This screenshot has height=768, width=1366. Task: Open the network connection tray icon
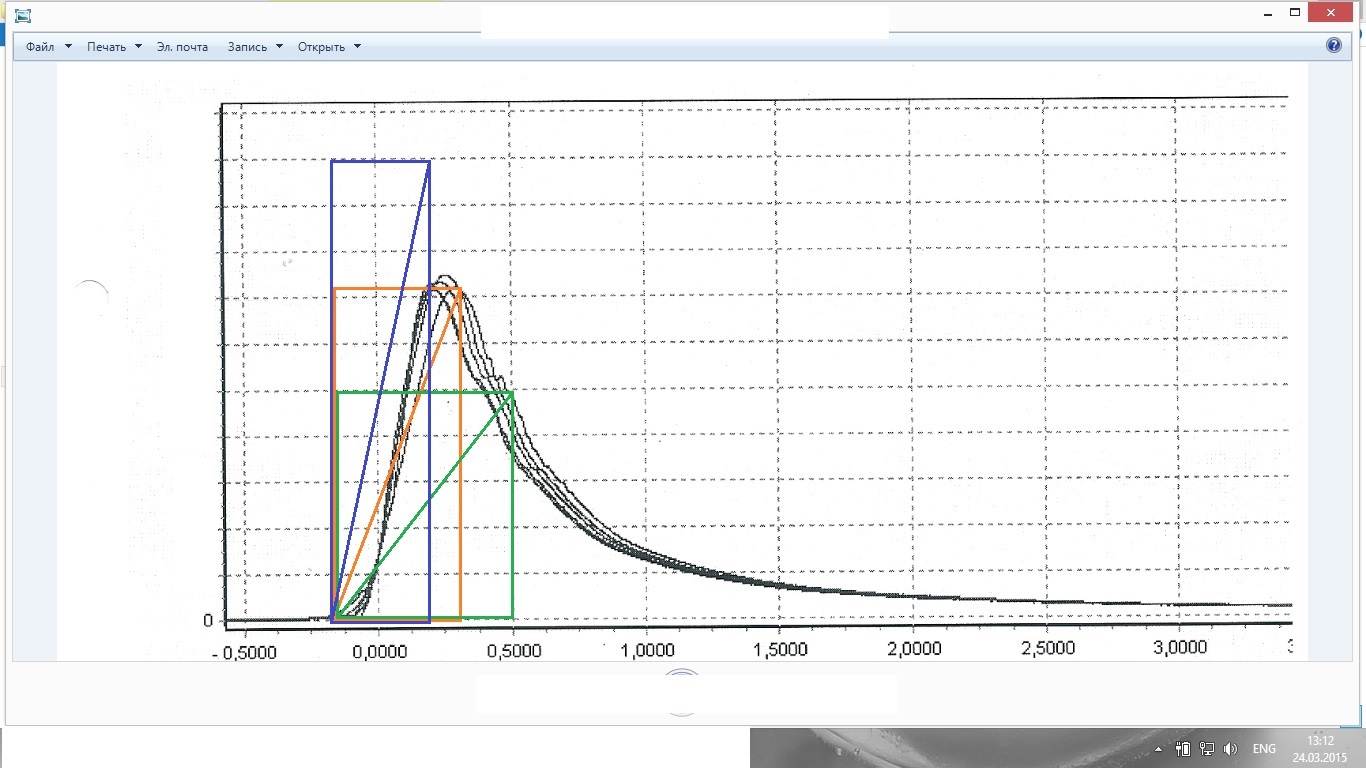pyautogui.click(x=1207, y=748)
